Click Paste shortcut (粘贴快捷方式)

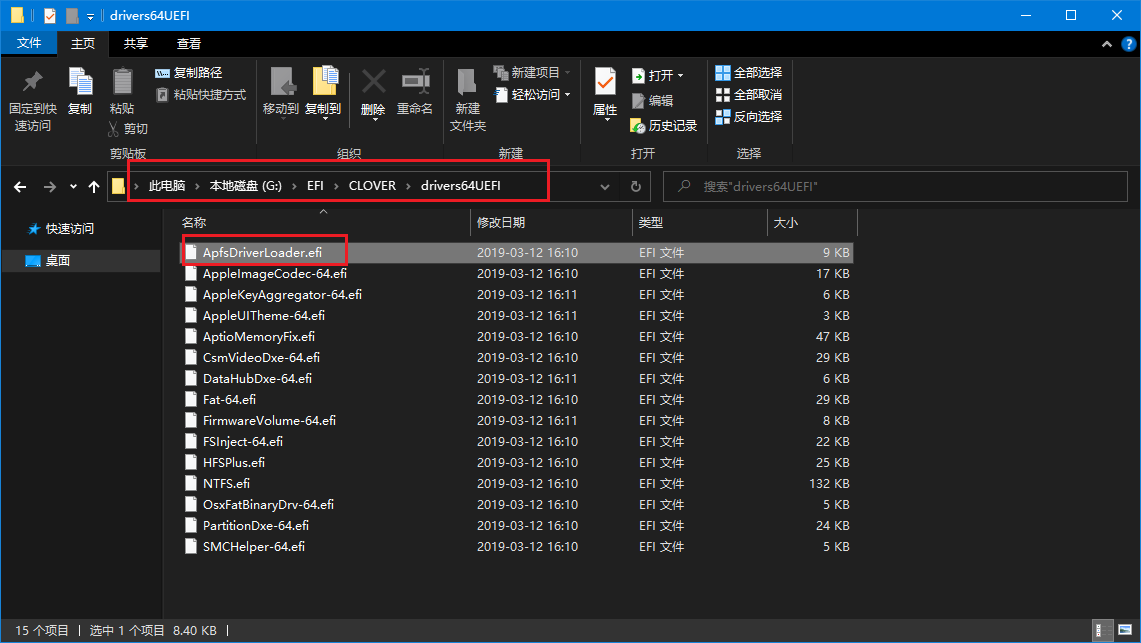(x=201, y=95)
